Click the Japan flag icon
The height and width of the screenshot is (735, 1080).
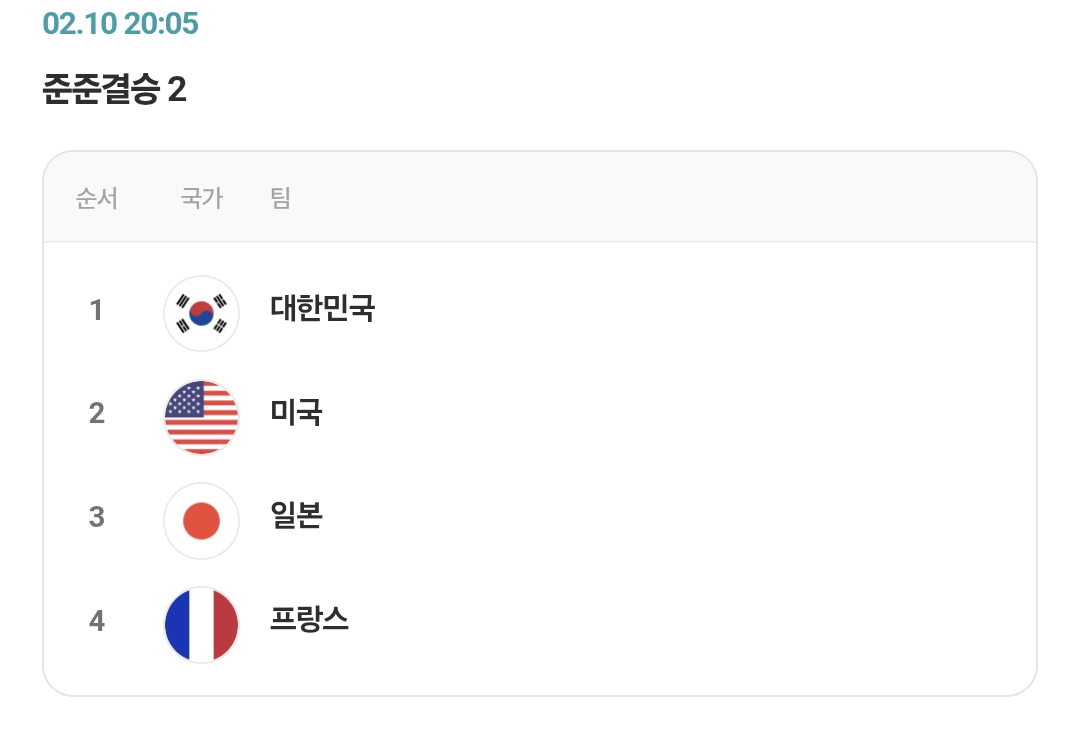pyautogui.click(x=201, y=520)
